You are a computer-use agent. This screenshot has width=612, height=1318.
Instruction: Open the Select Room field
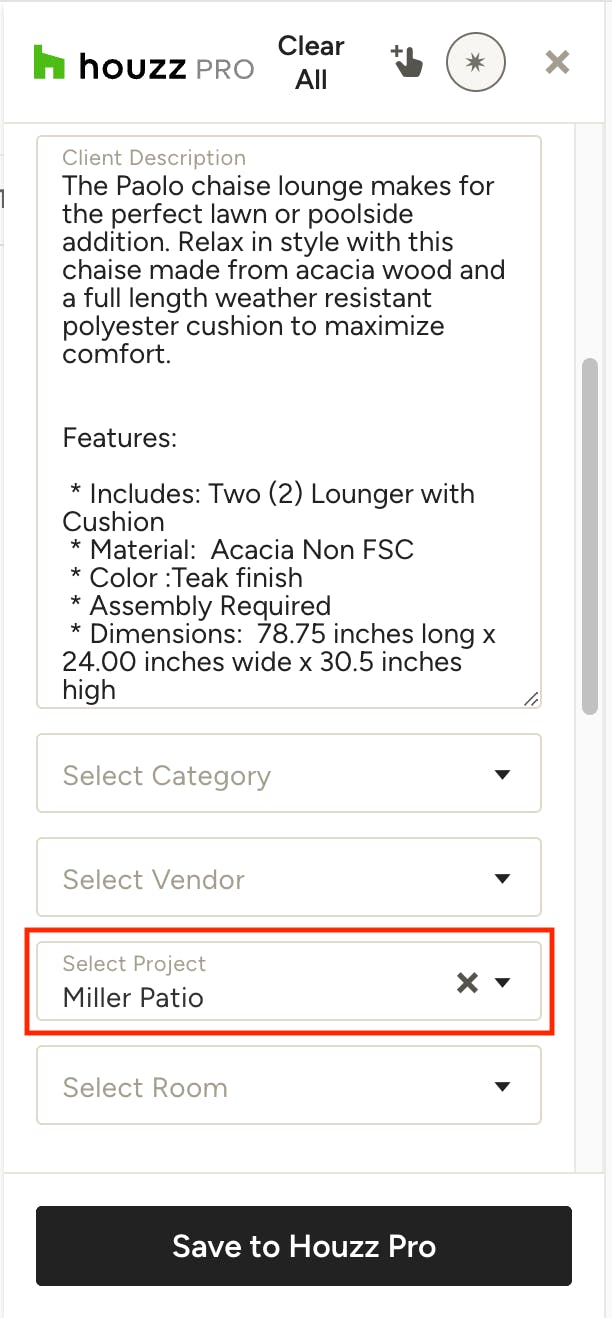[x=289, y=1085]
